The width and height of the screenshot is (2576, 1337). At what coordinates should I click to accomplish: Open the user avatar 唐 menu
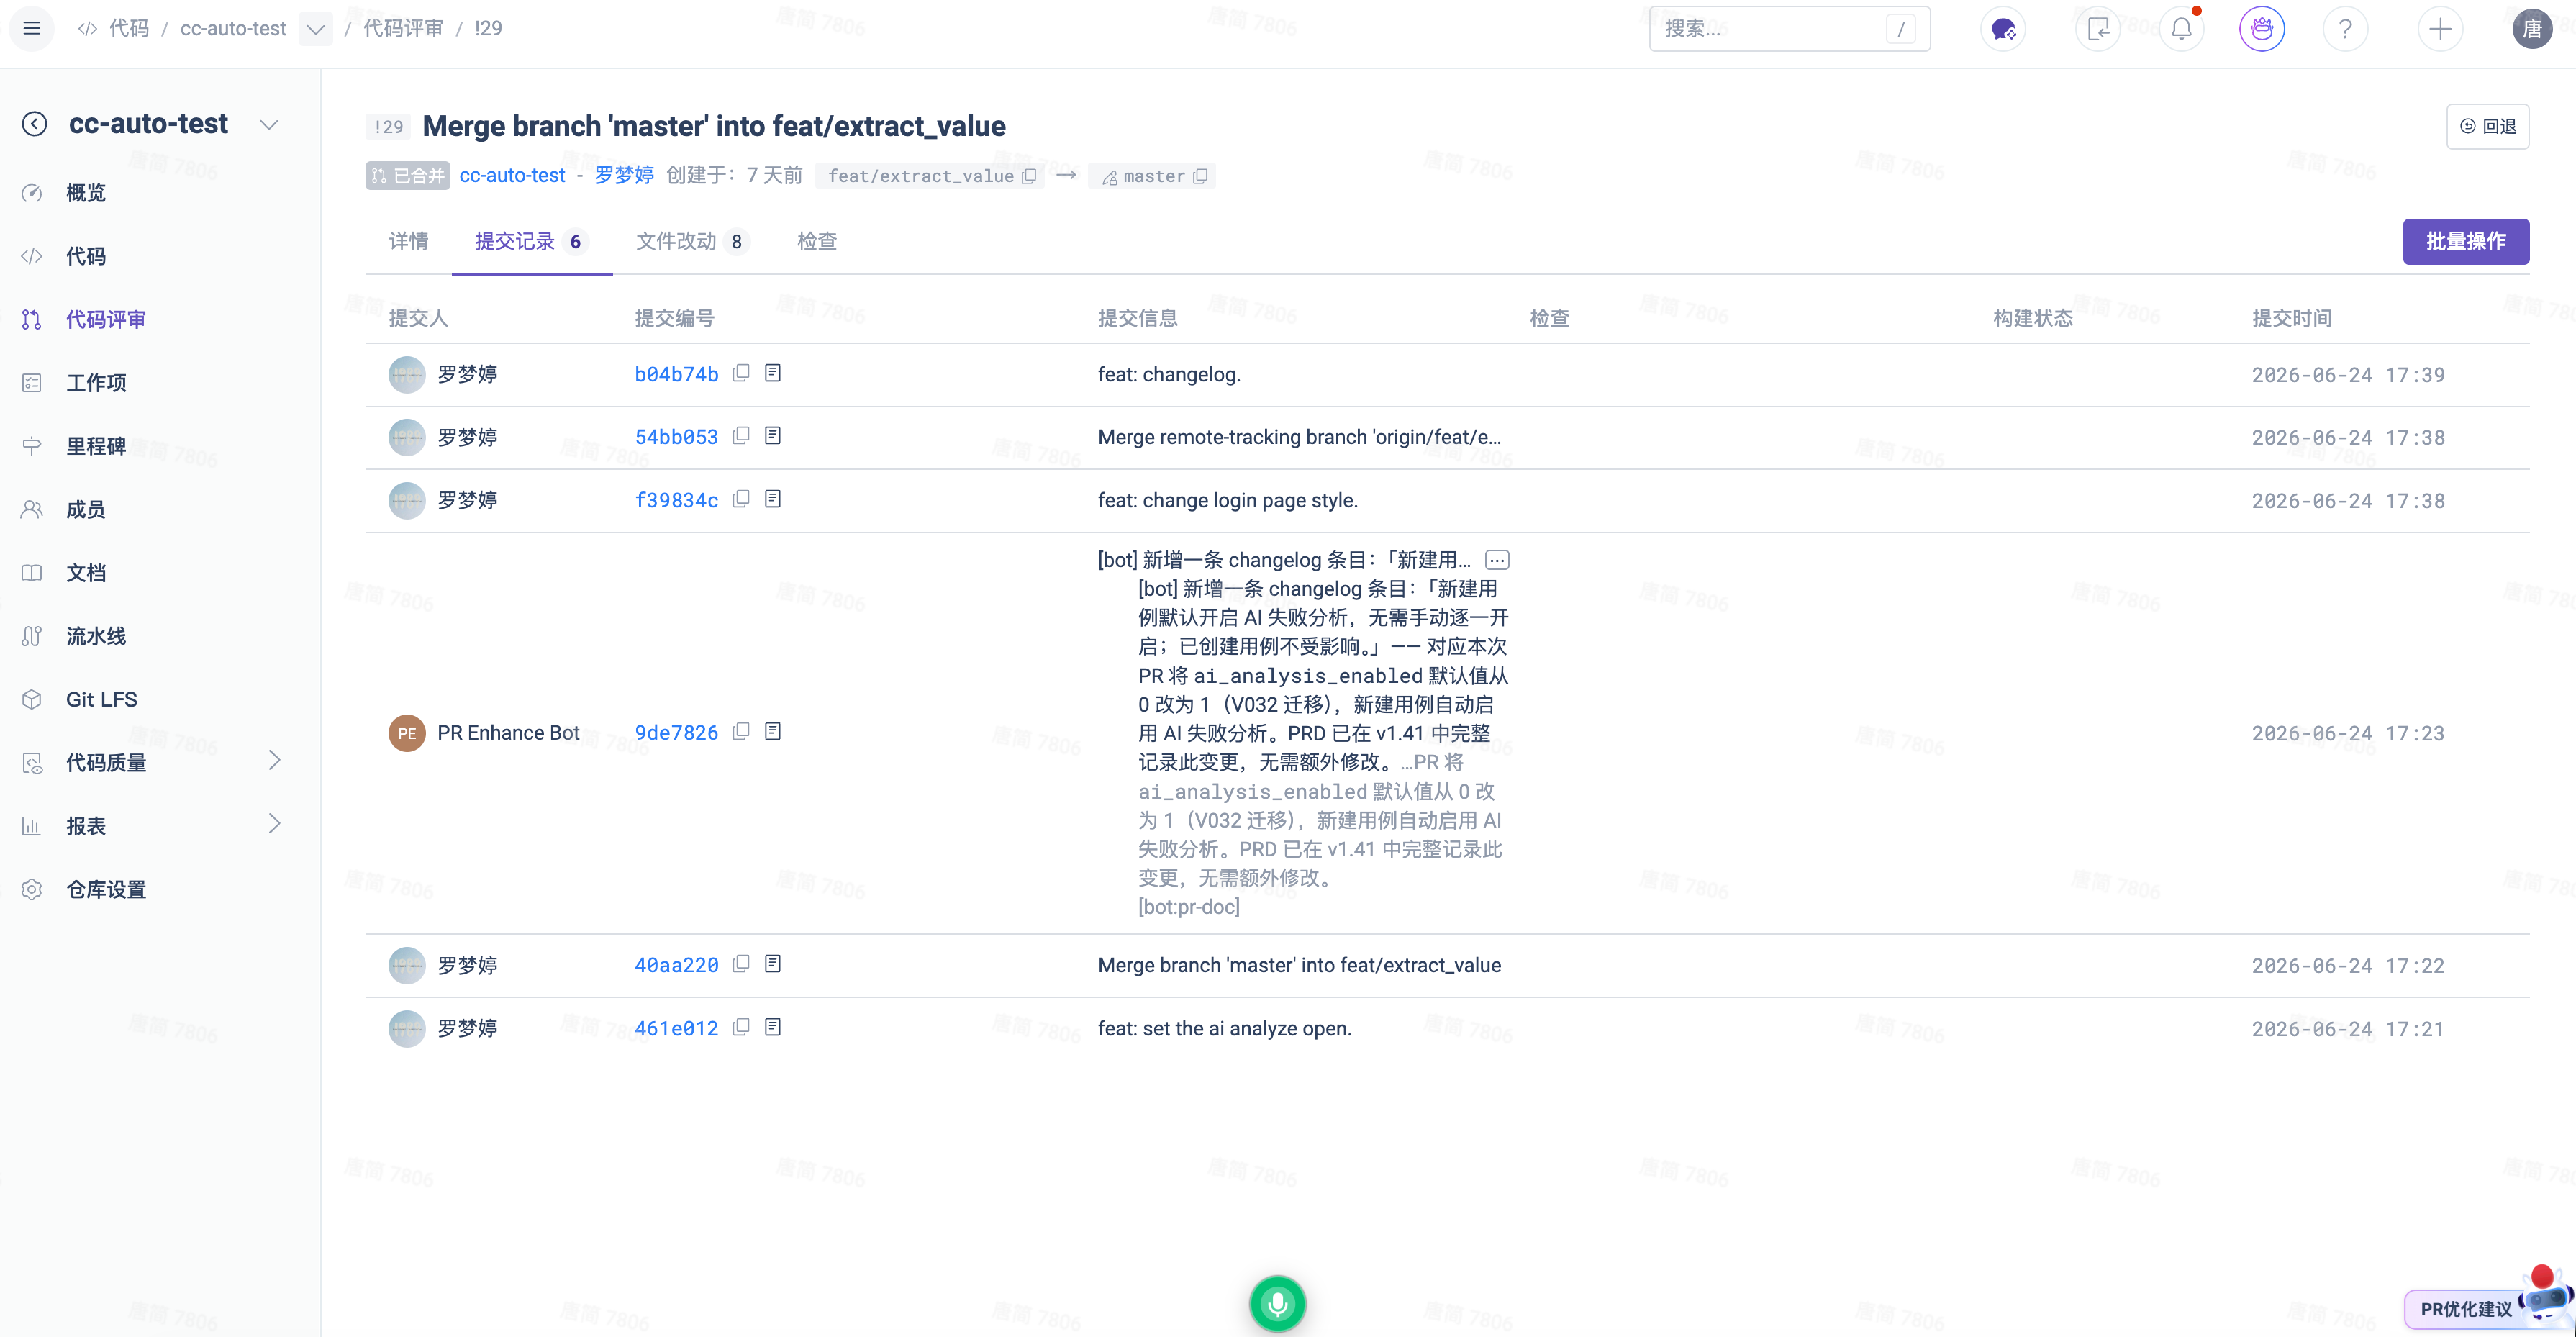(x=2532, y=29)
